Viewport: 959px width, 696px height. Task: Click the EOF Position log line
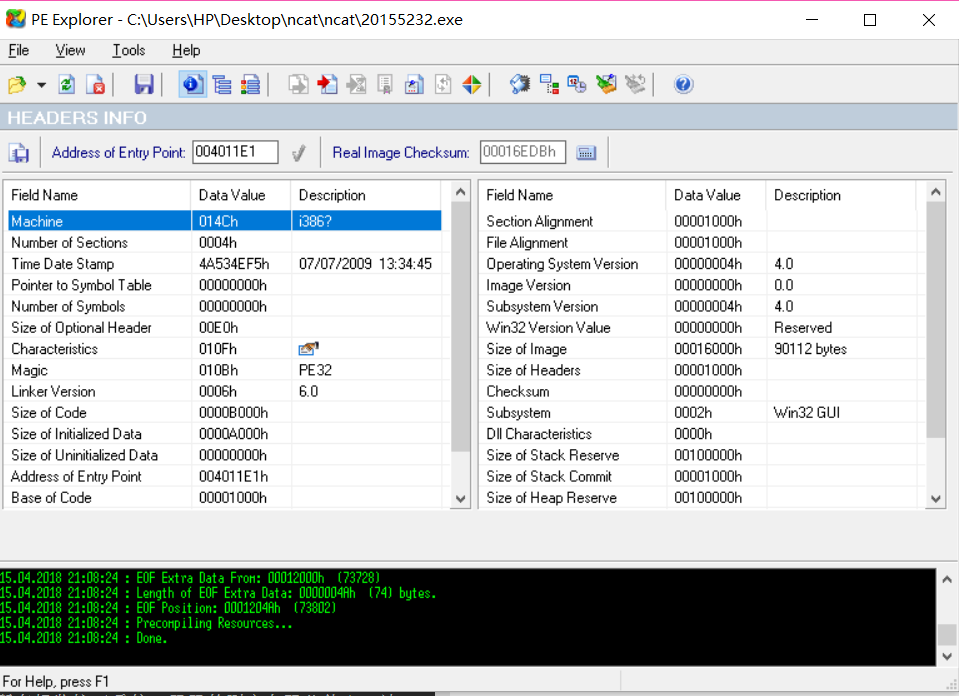tap(168, 608)
